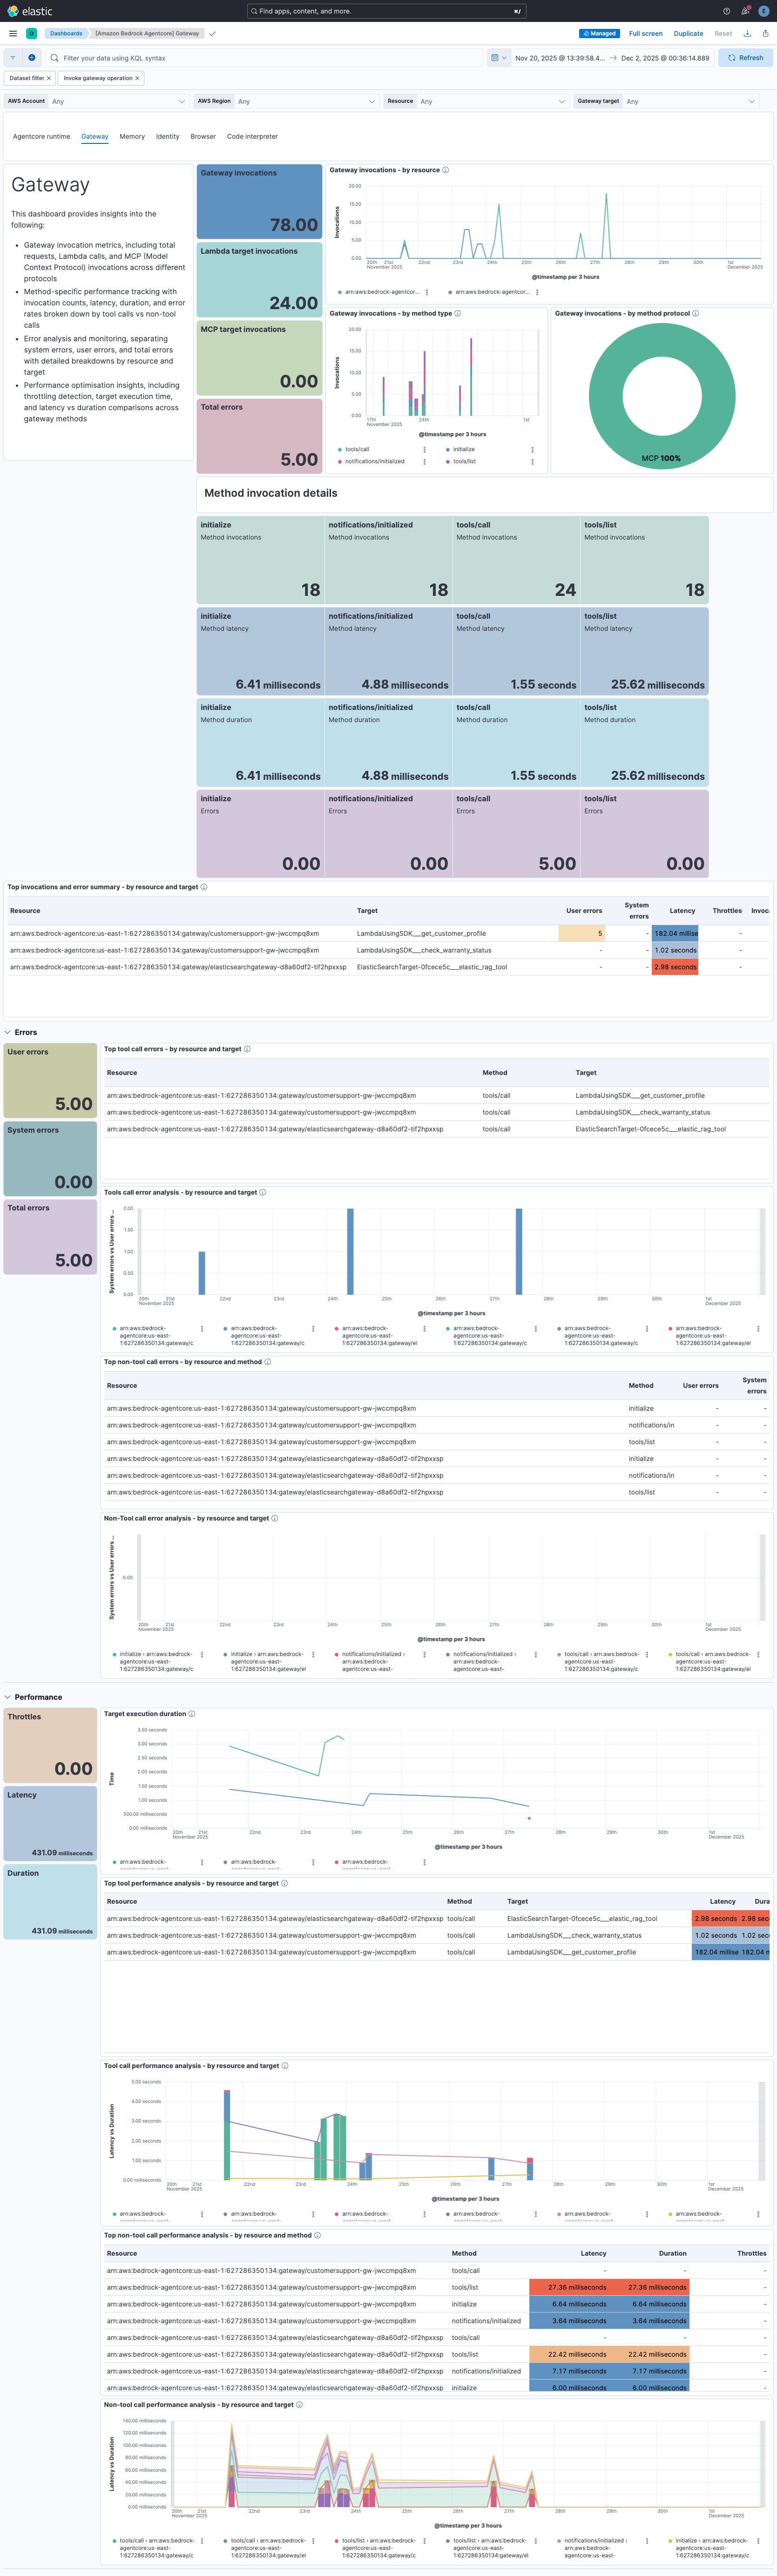Viewport: 777px width, 2576px height.
Task: Collapse the Performance section
Action: pos(8,1697)
